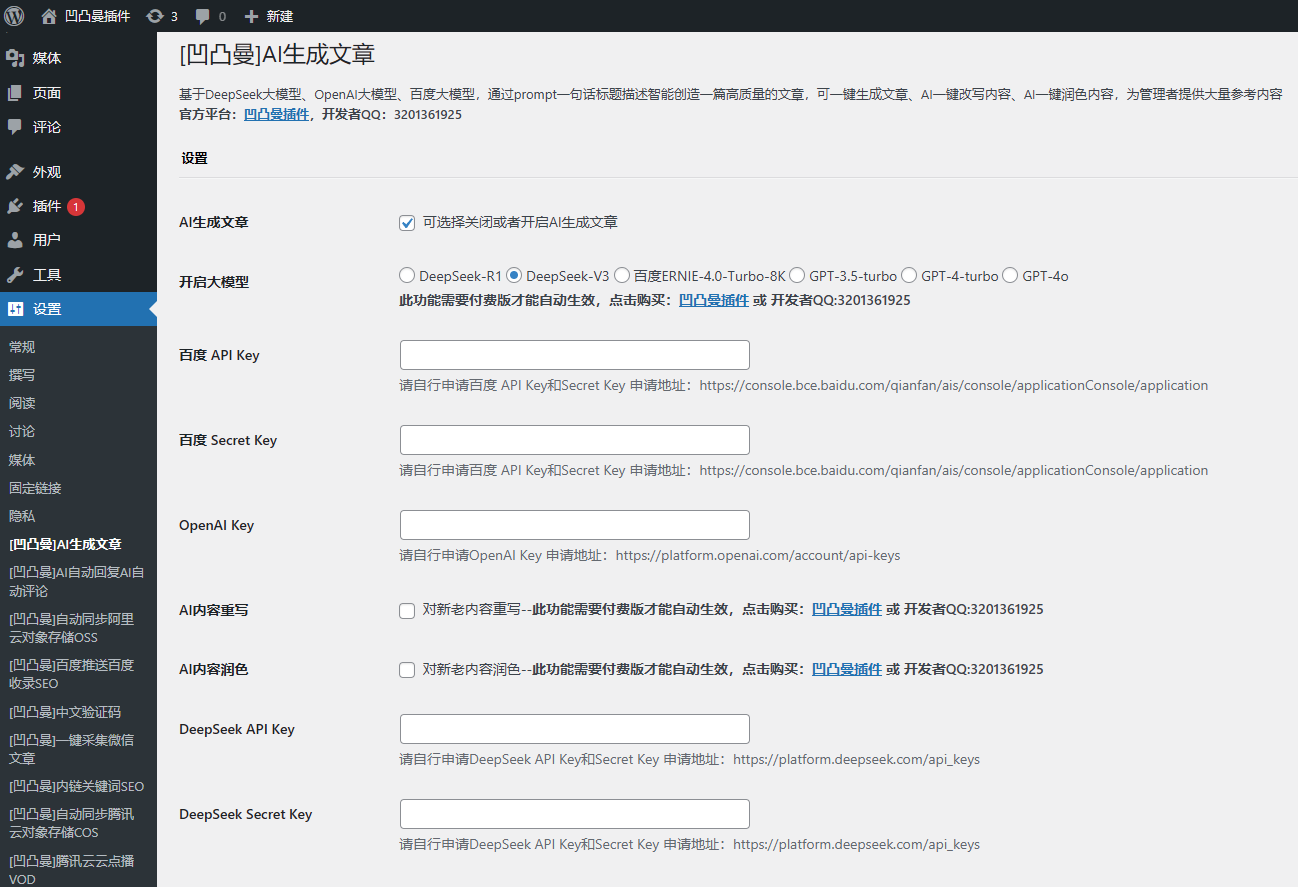Open the updates icon showing 3

155,16
